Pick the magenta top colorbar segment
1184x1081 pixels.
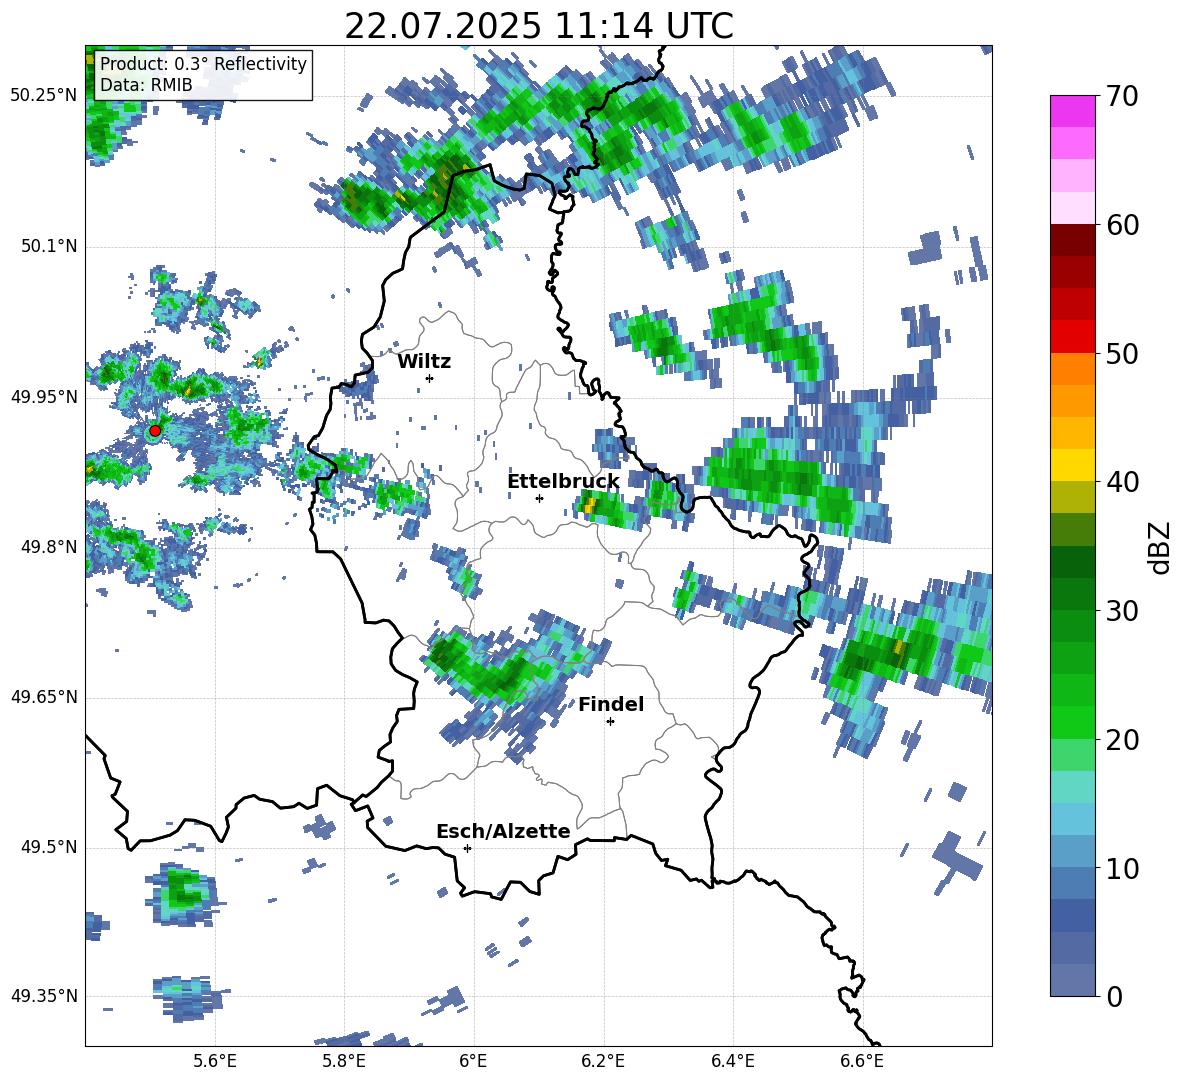(x=1072, y=112)
